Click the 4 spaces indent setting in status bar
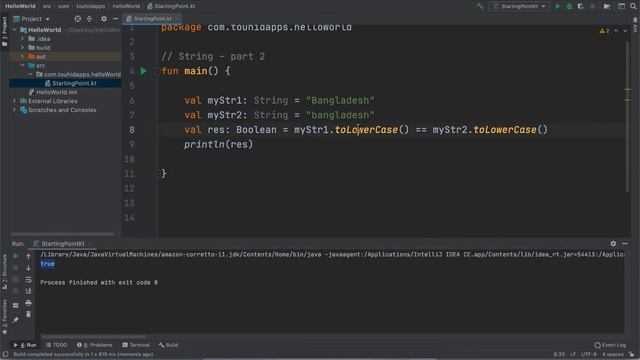Screen dimensions: 640x360 pos(613,354)
